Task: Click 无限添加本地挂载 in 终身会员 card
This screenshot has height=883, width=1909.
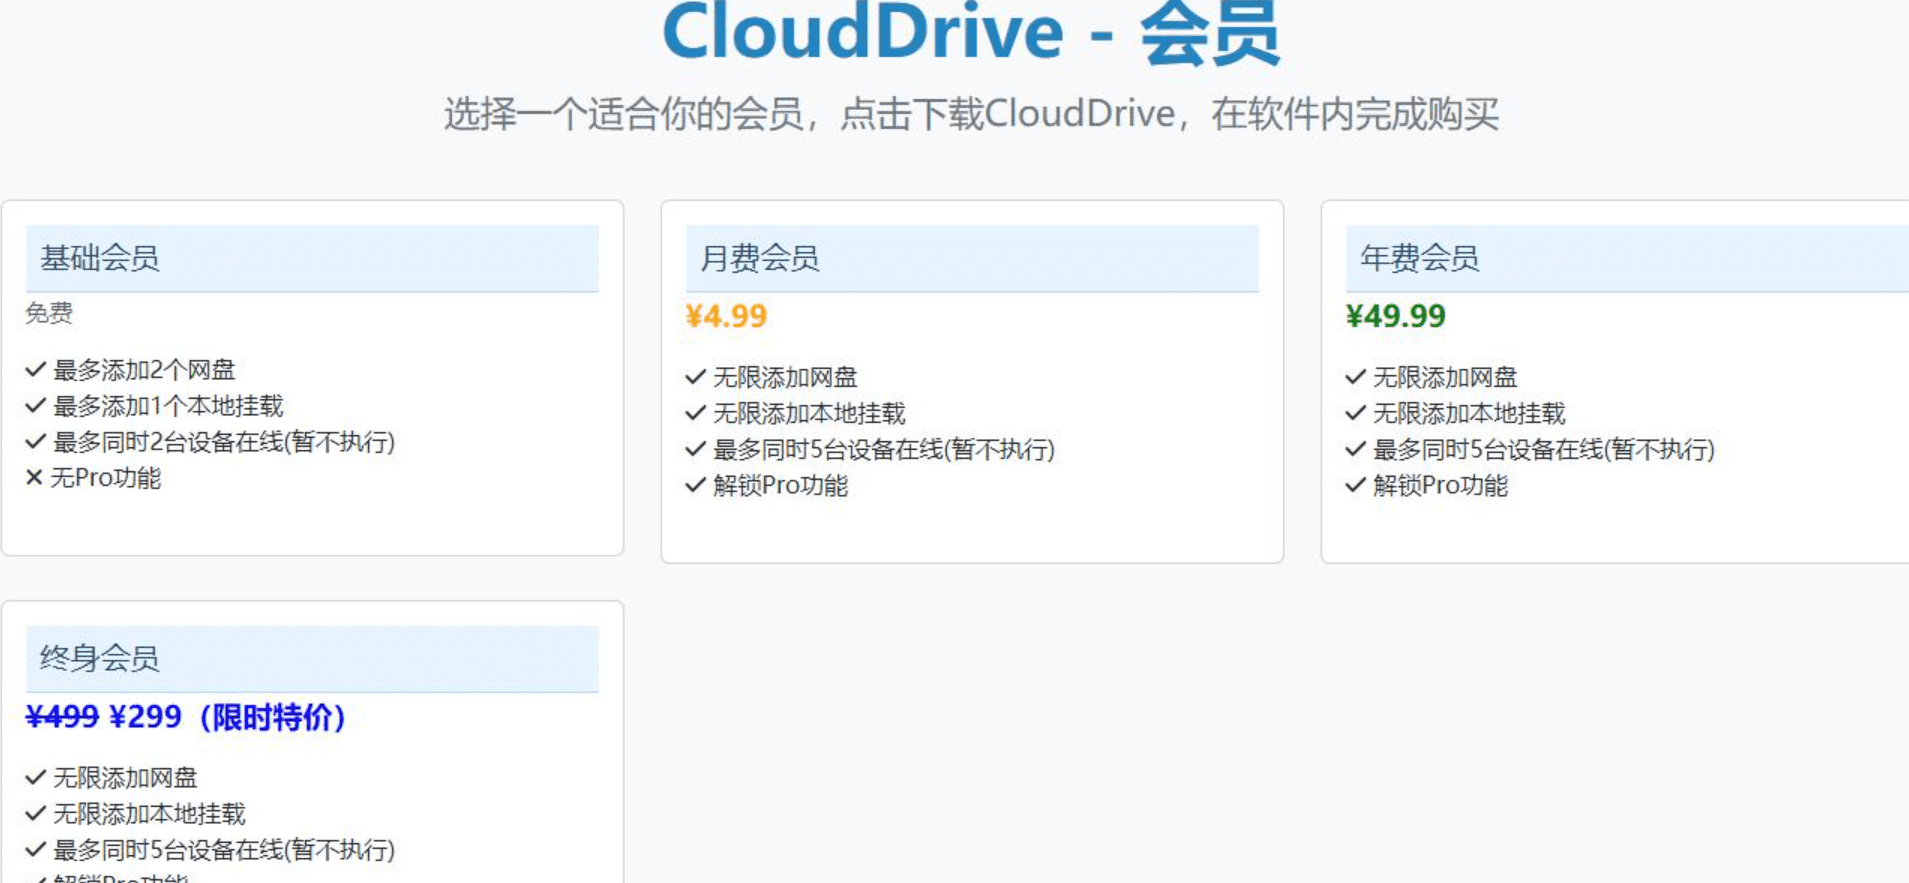Action: (149, 814)
